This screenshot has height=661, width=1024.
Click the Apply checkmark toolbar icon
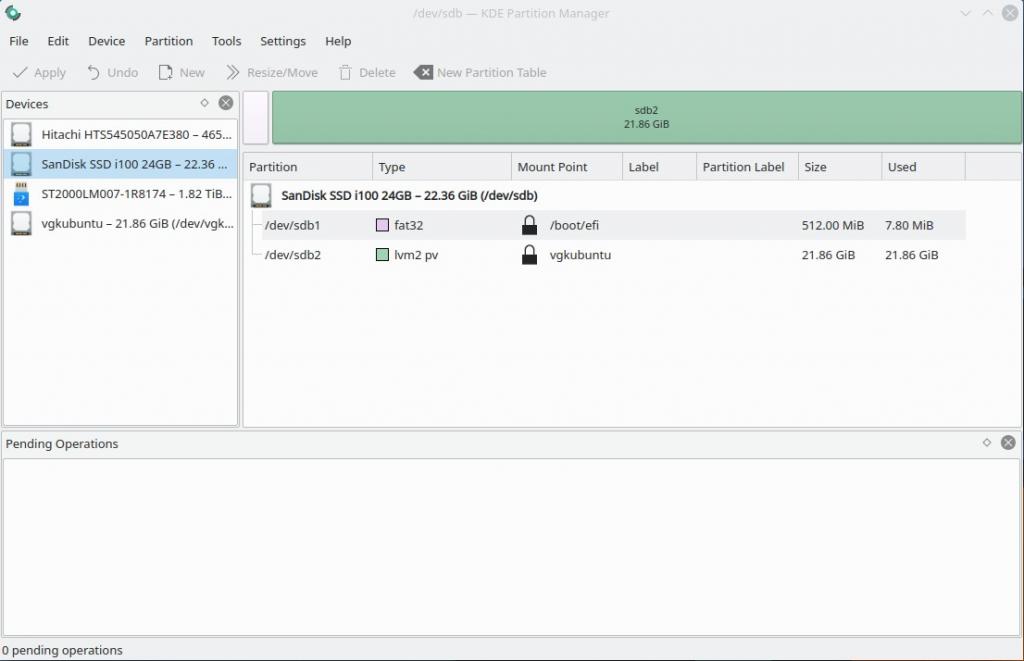point(20,72)
